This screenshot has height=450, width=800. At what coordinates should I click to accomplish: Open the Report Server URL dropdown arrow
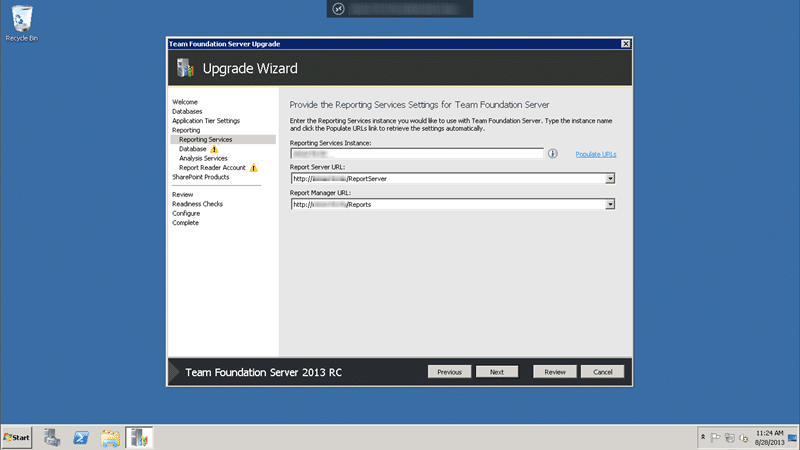pos(610,179)
